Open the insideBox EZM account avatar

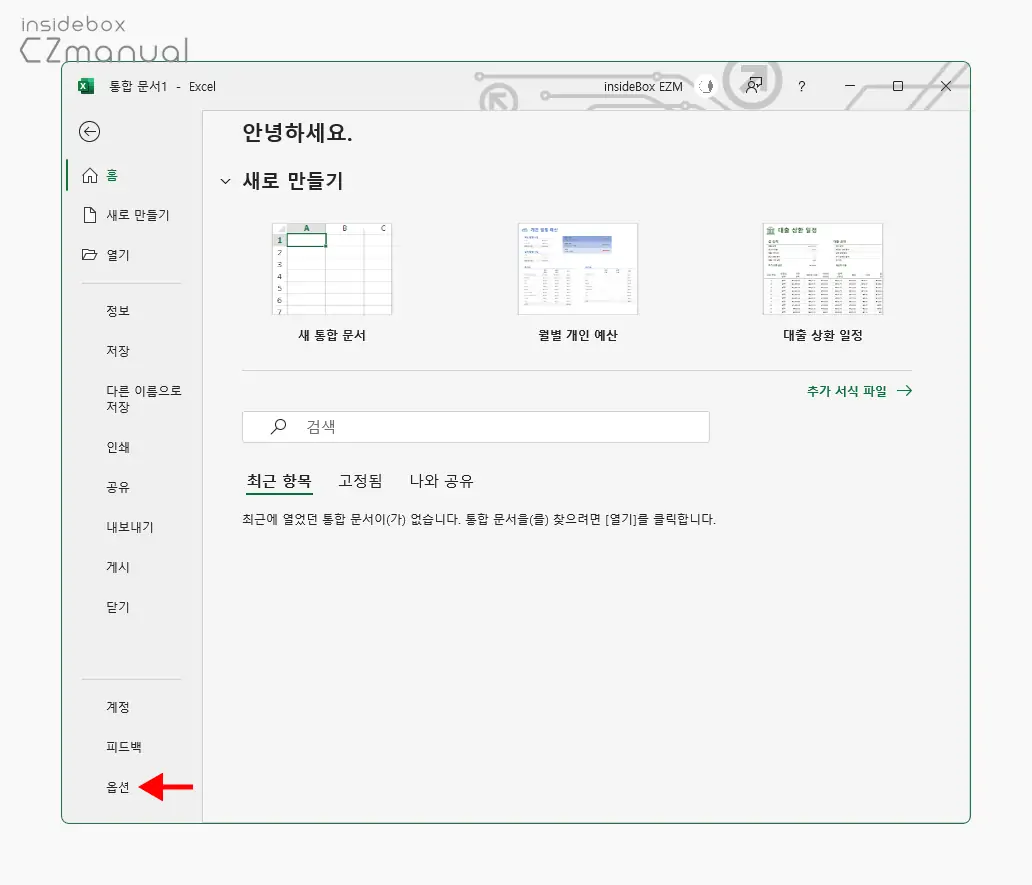click(707, 86)
